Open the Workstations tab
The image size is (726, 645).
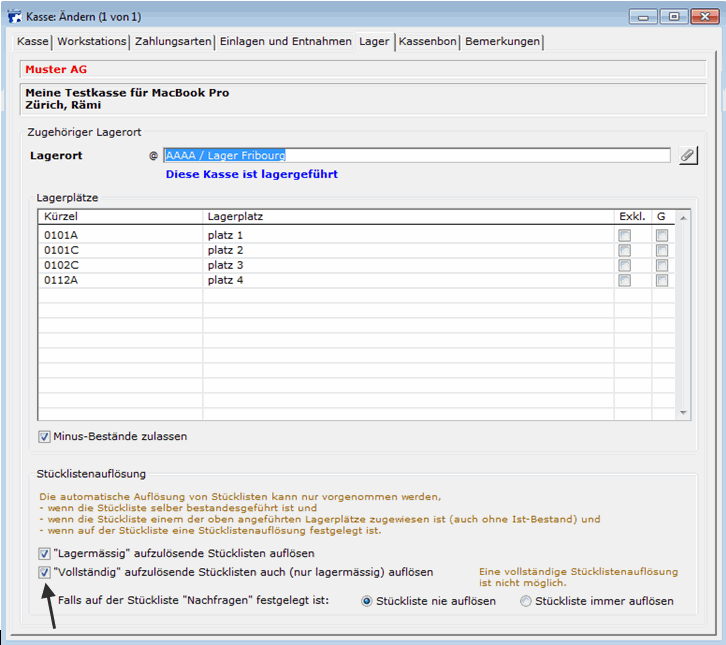point(92,41)
